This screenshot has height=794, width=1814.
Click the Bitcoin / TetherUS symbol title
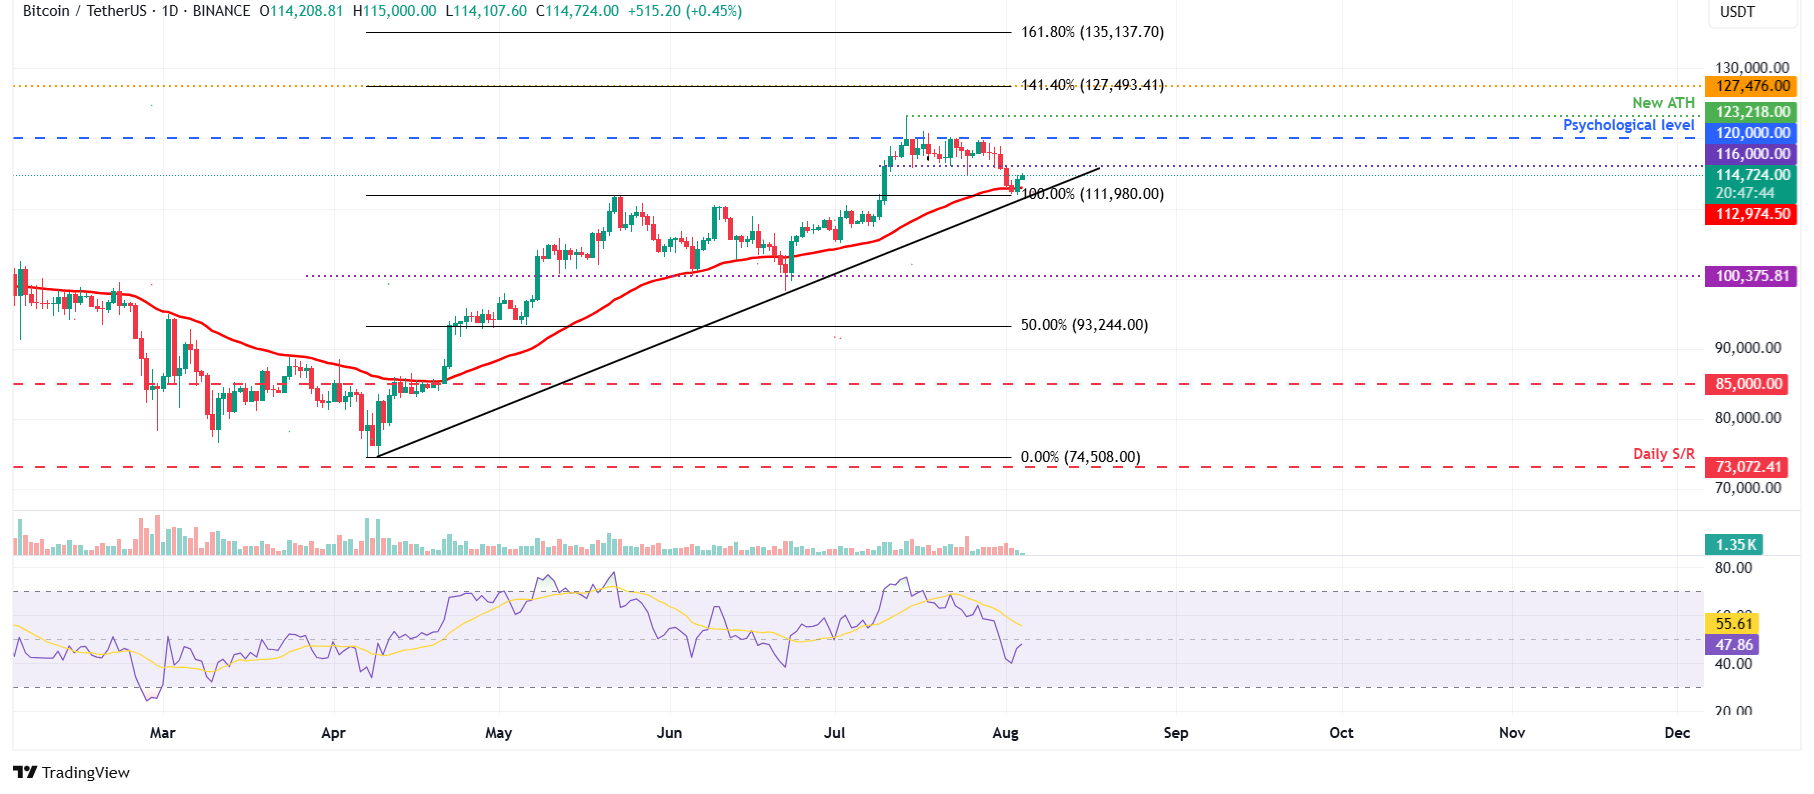[84, 11]
